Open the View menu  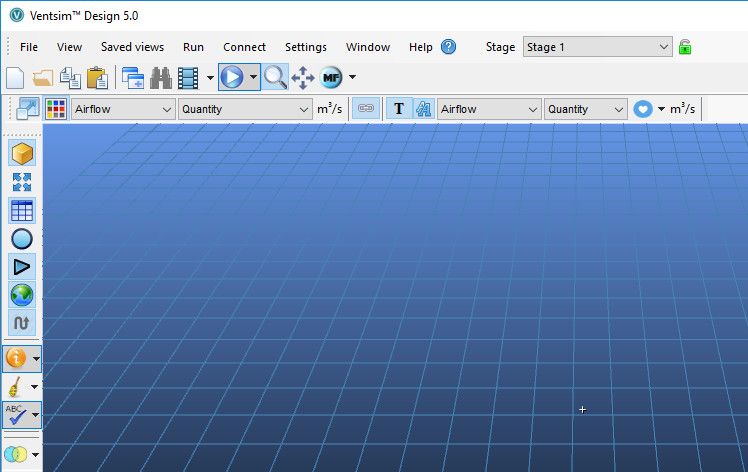tap(69, 47)
